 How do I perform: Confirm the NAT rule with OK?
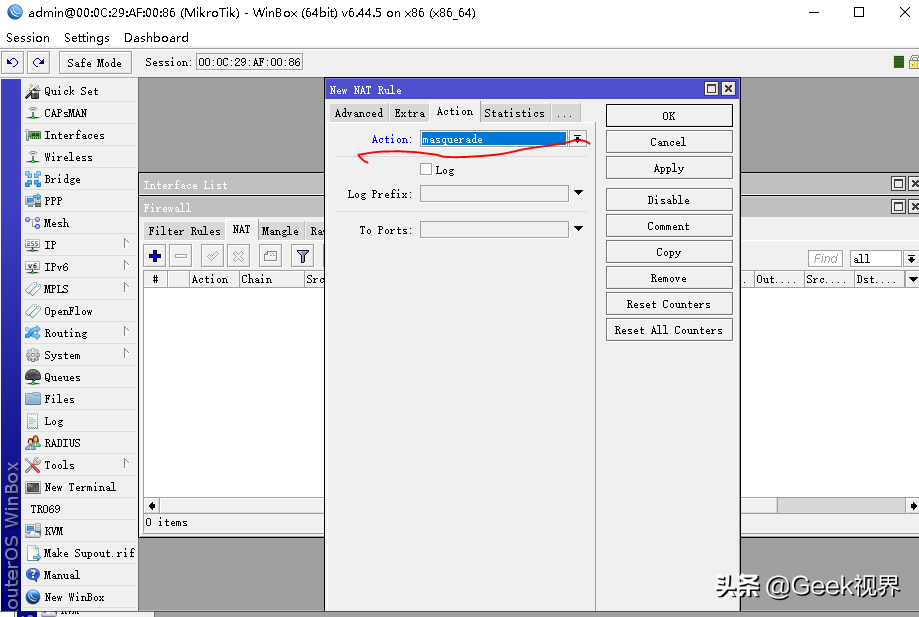[669, 116]
